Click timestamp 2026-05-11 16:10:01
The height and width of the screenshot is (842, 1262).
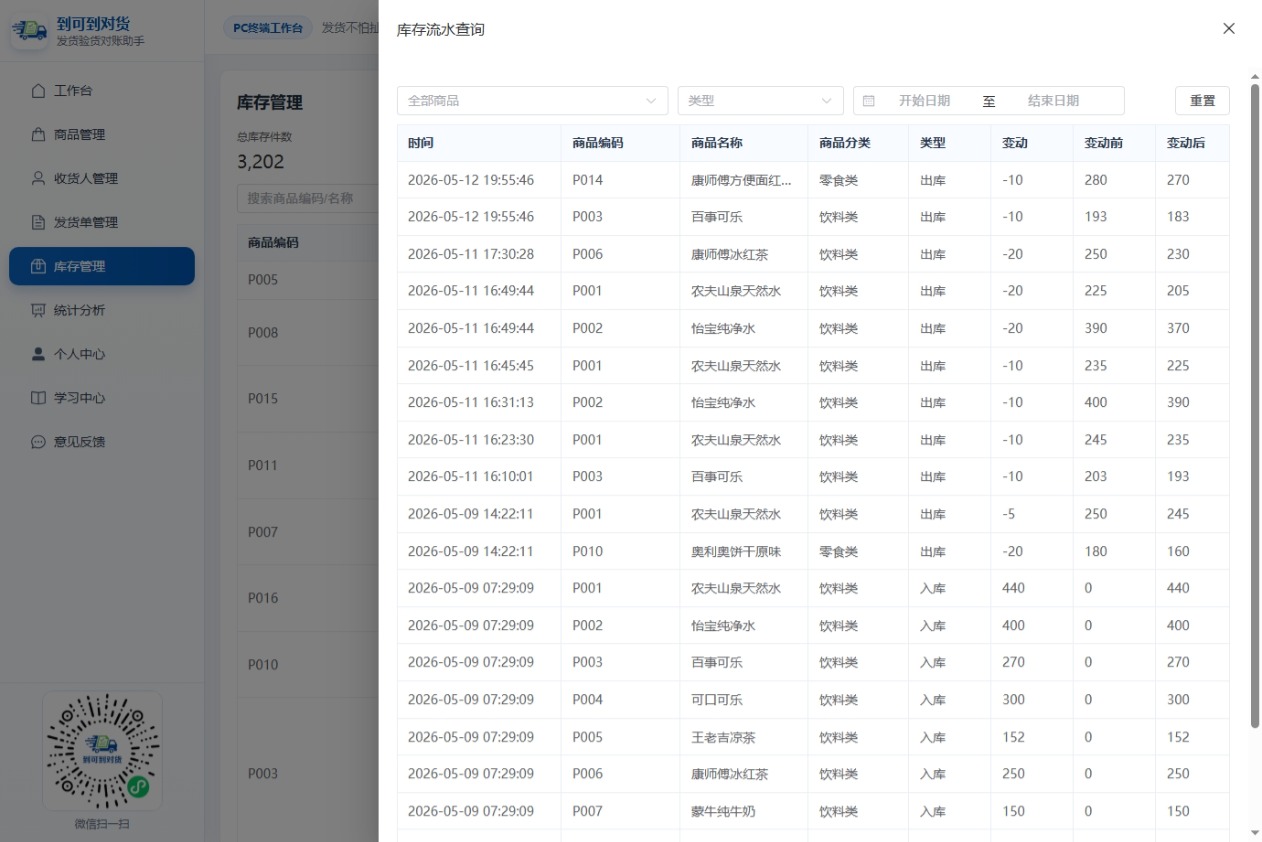pos(471,477)
